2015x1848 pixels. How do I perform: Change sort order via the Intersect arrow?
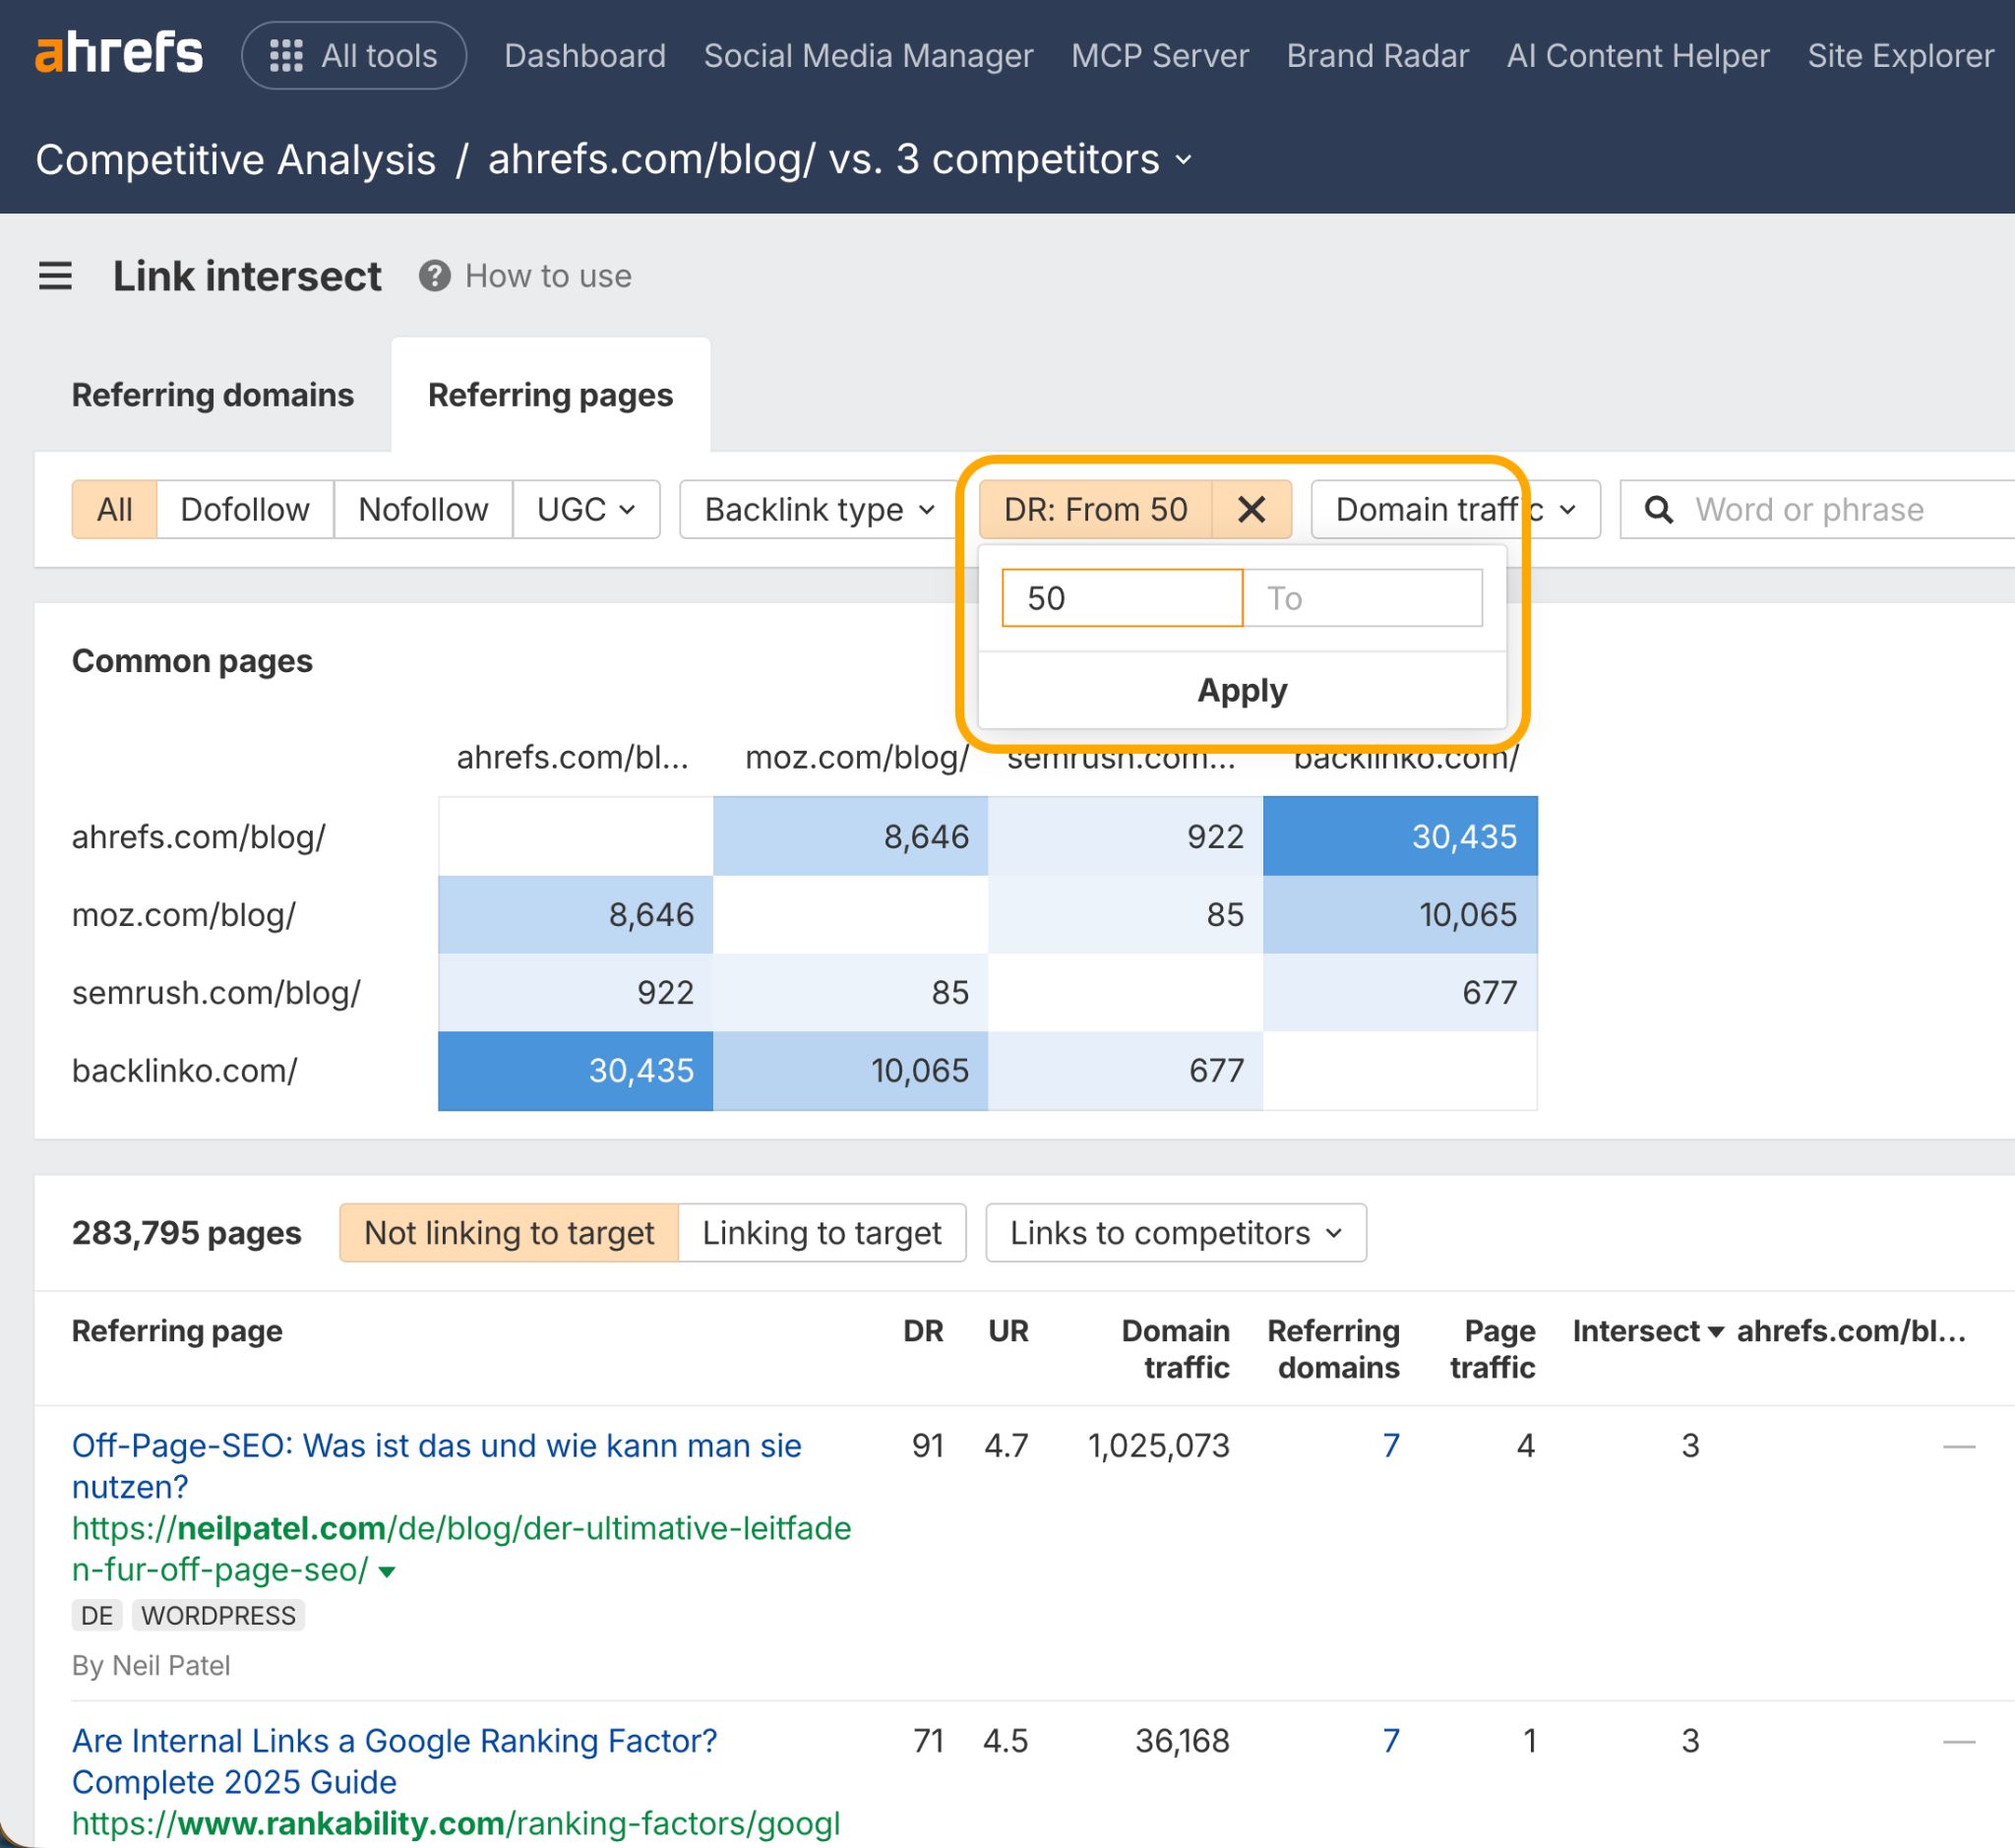(1716, 1331)
